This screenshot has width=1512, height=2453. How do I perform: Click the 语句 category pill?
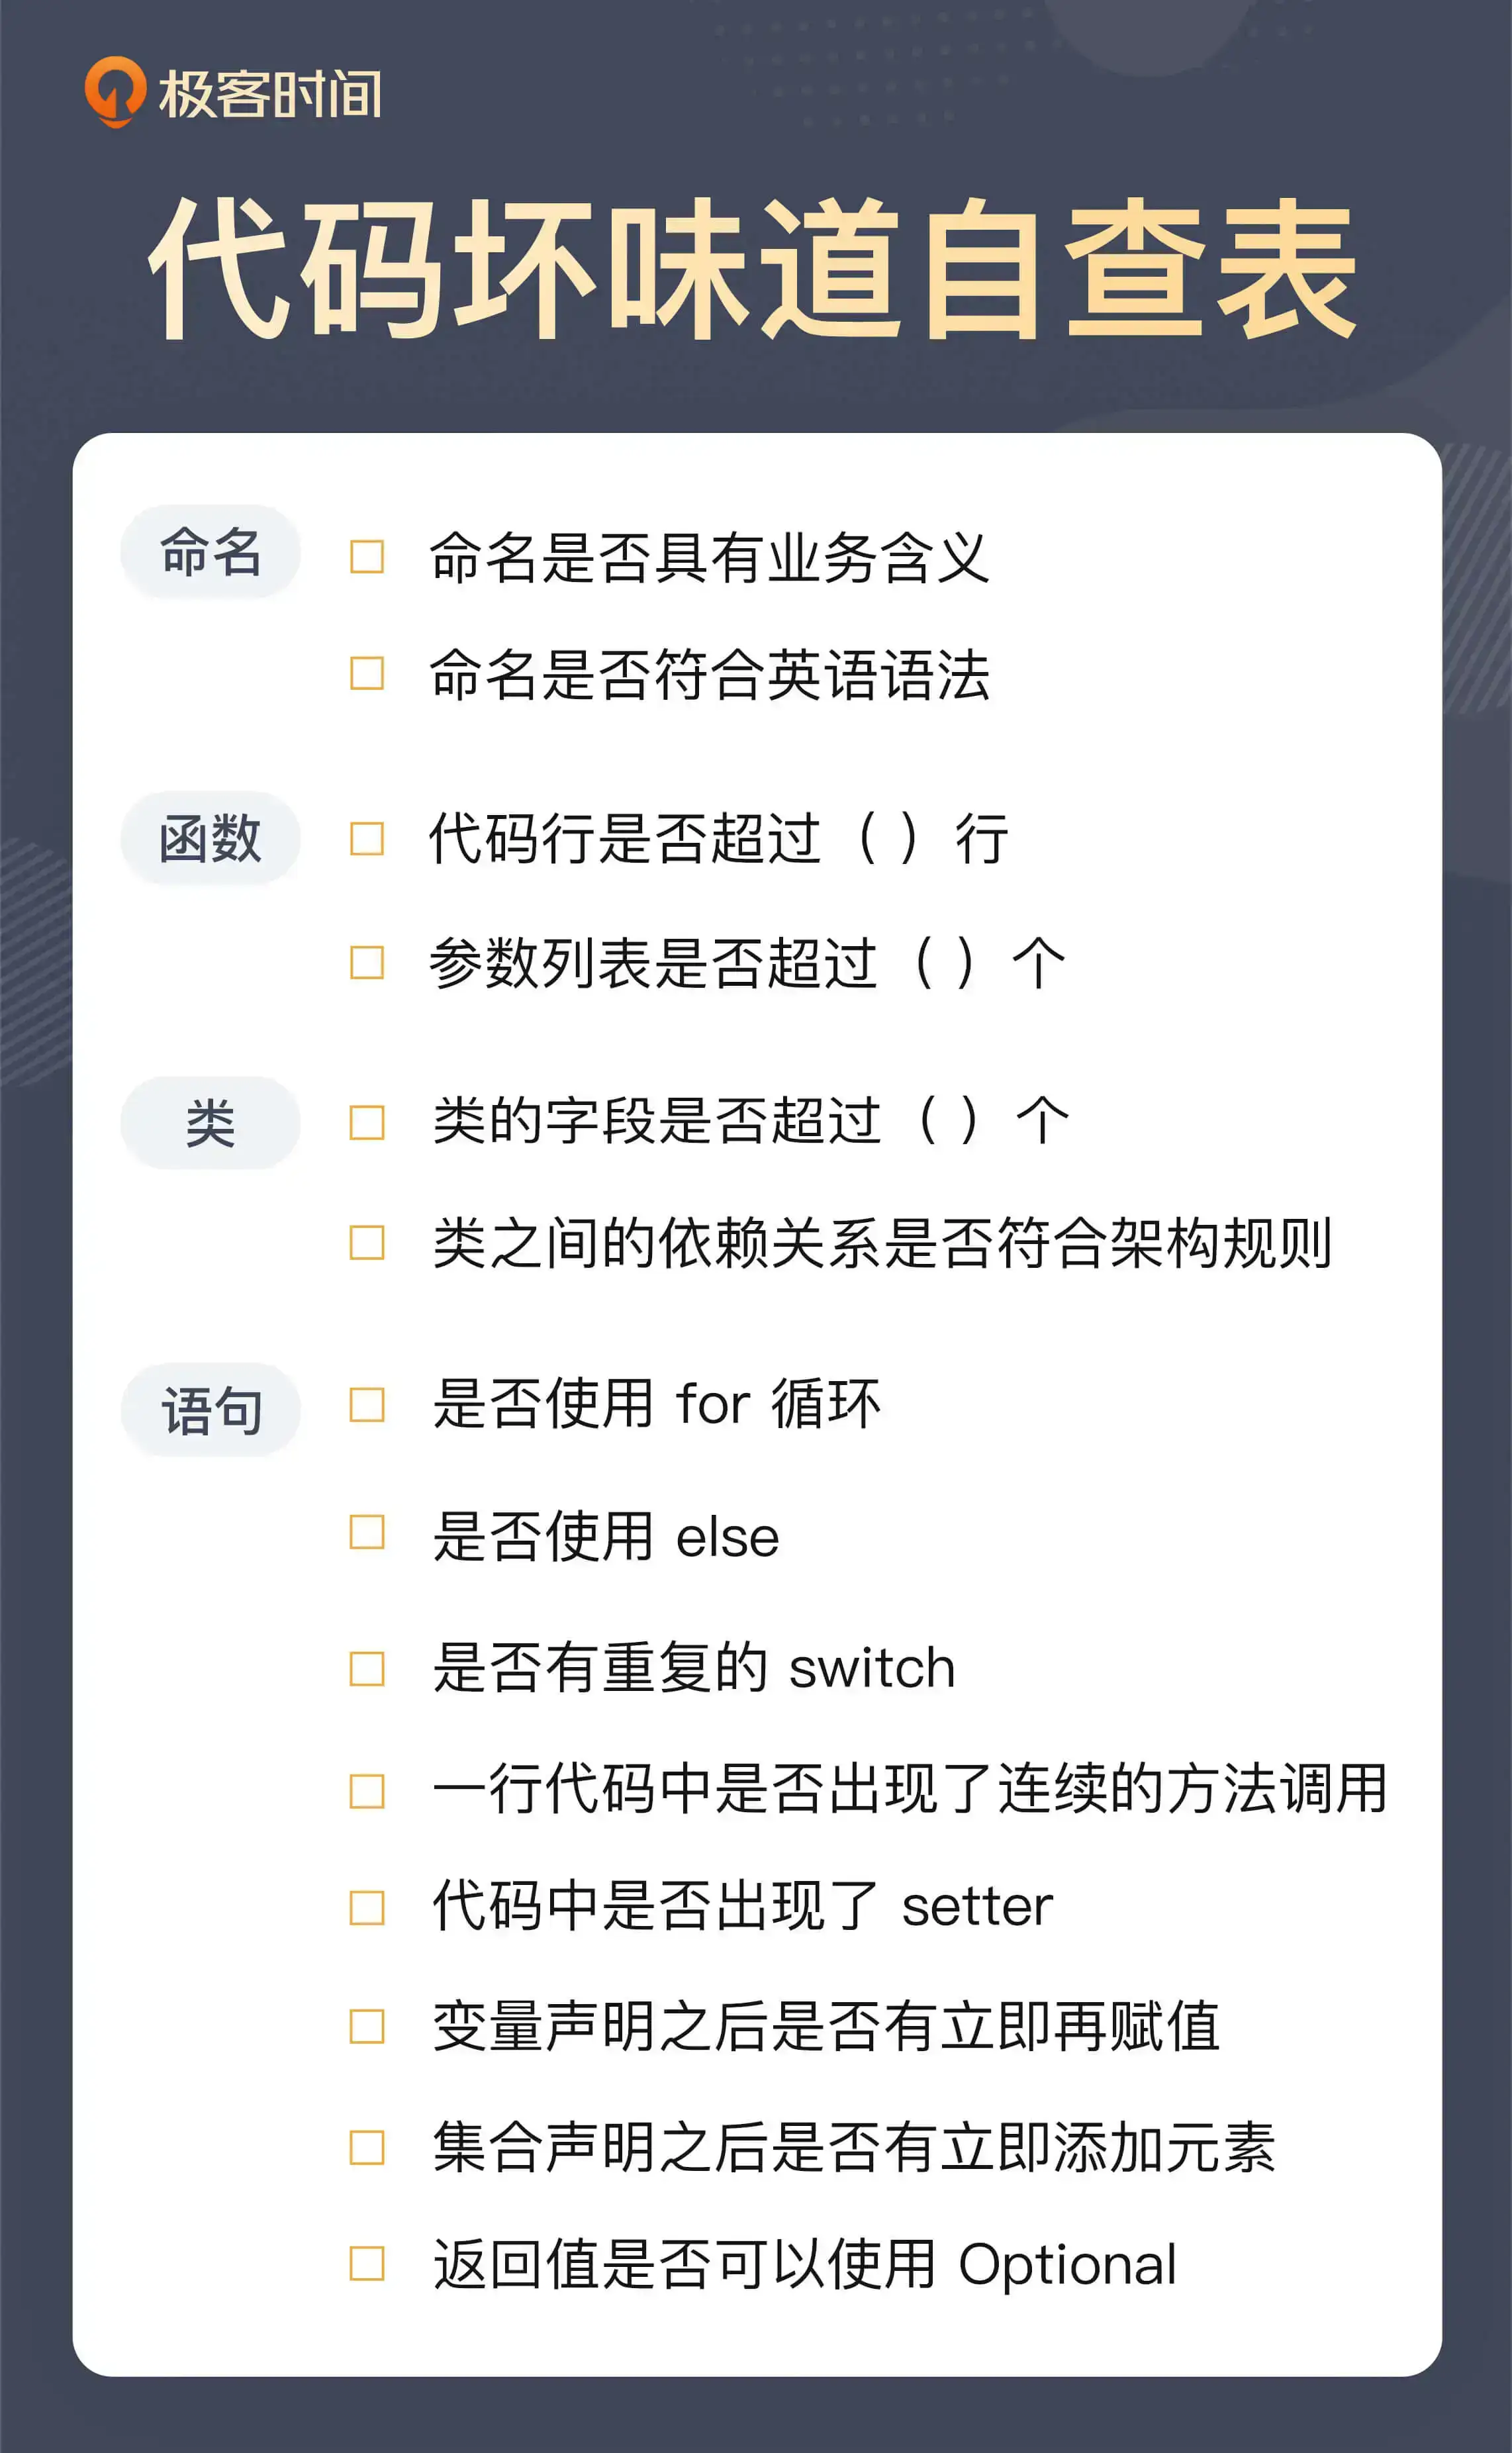click(x=210, y=1410)
